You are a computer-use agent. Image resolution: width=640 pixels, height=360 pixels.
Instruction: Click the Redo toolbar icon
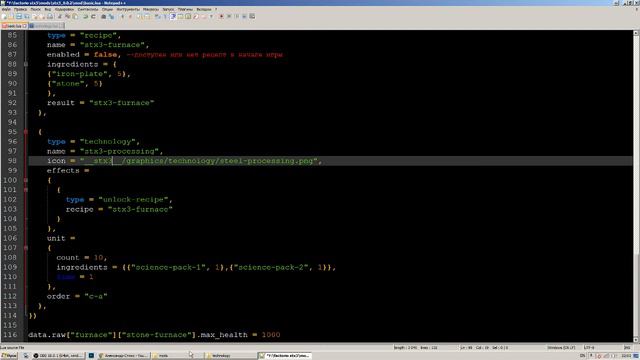(x=93, y=16)
